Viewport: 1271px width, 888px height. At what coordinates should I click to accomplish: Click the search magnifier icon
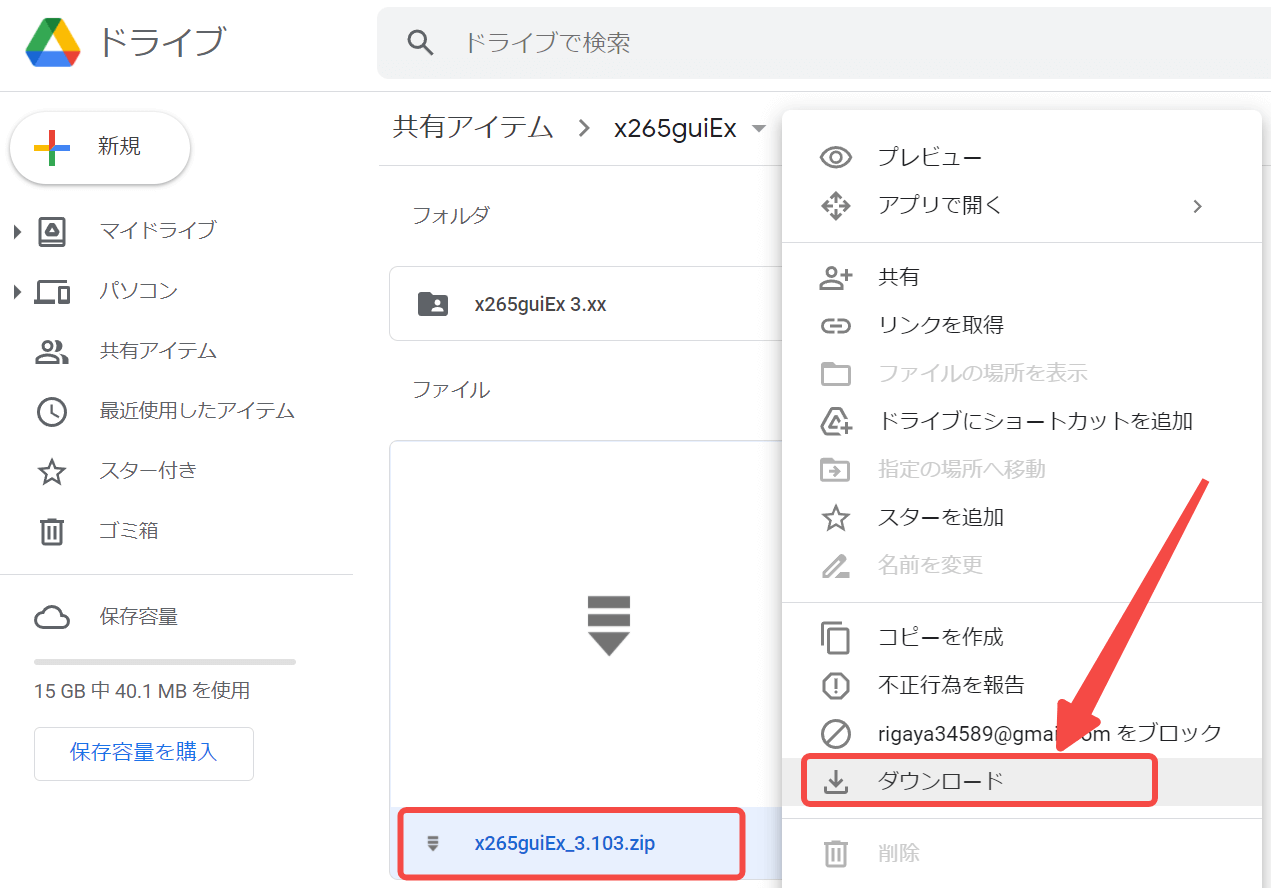coord(421,43)
